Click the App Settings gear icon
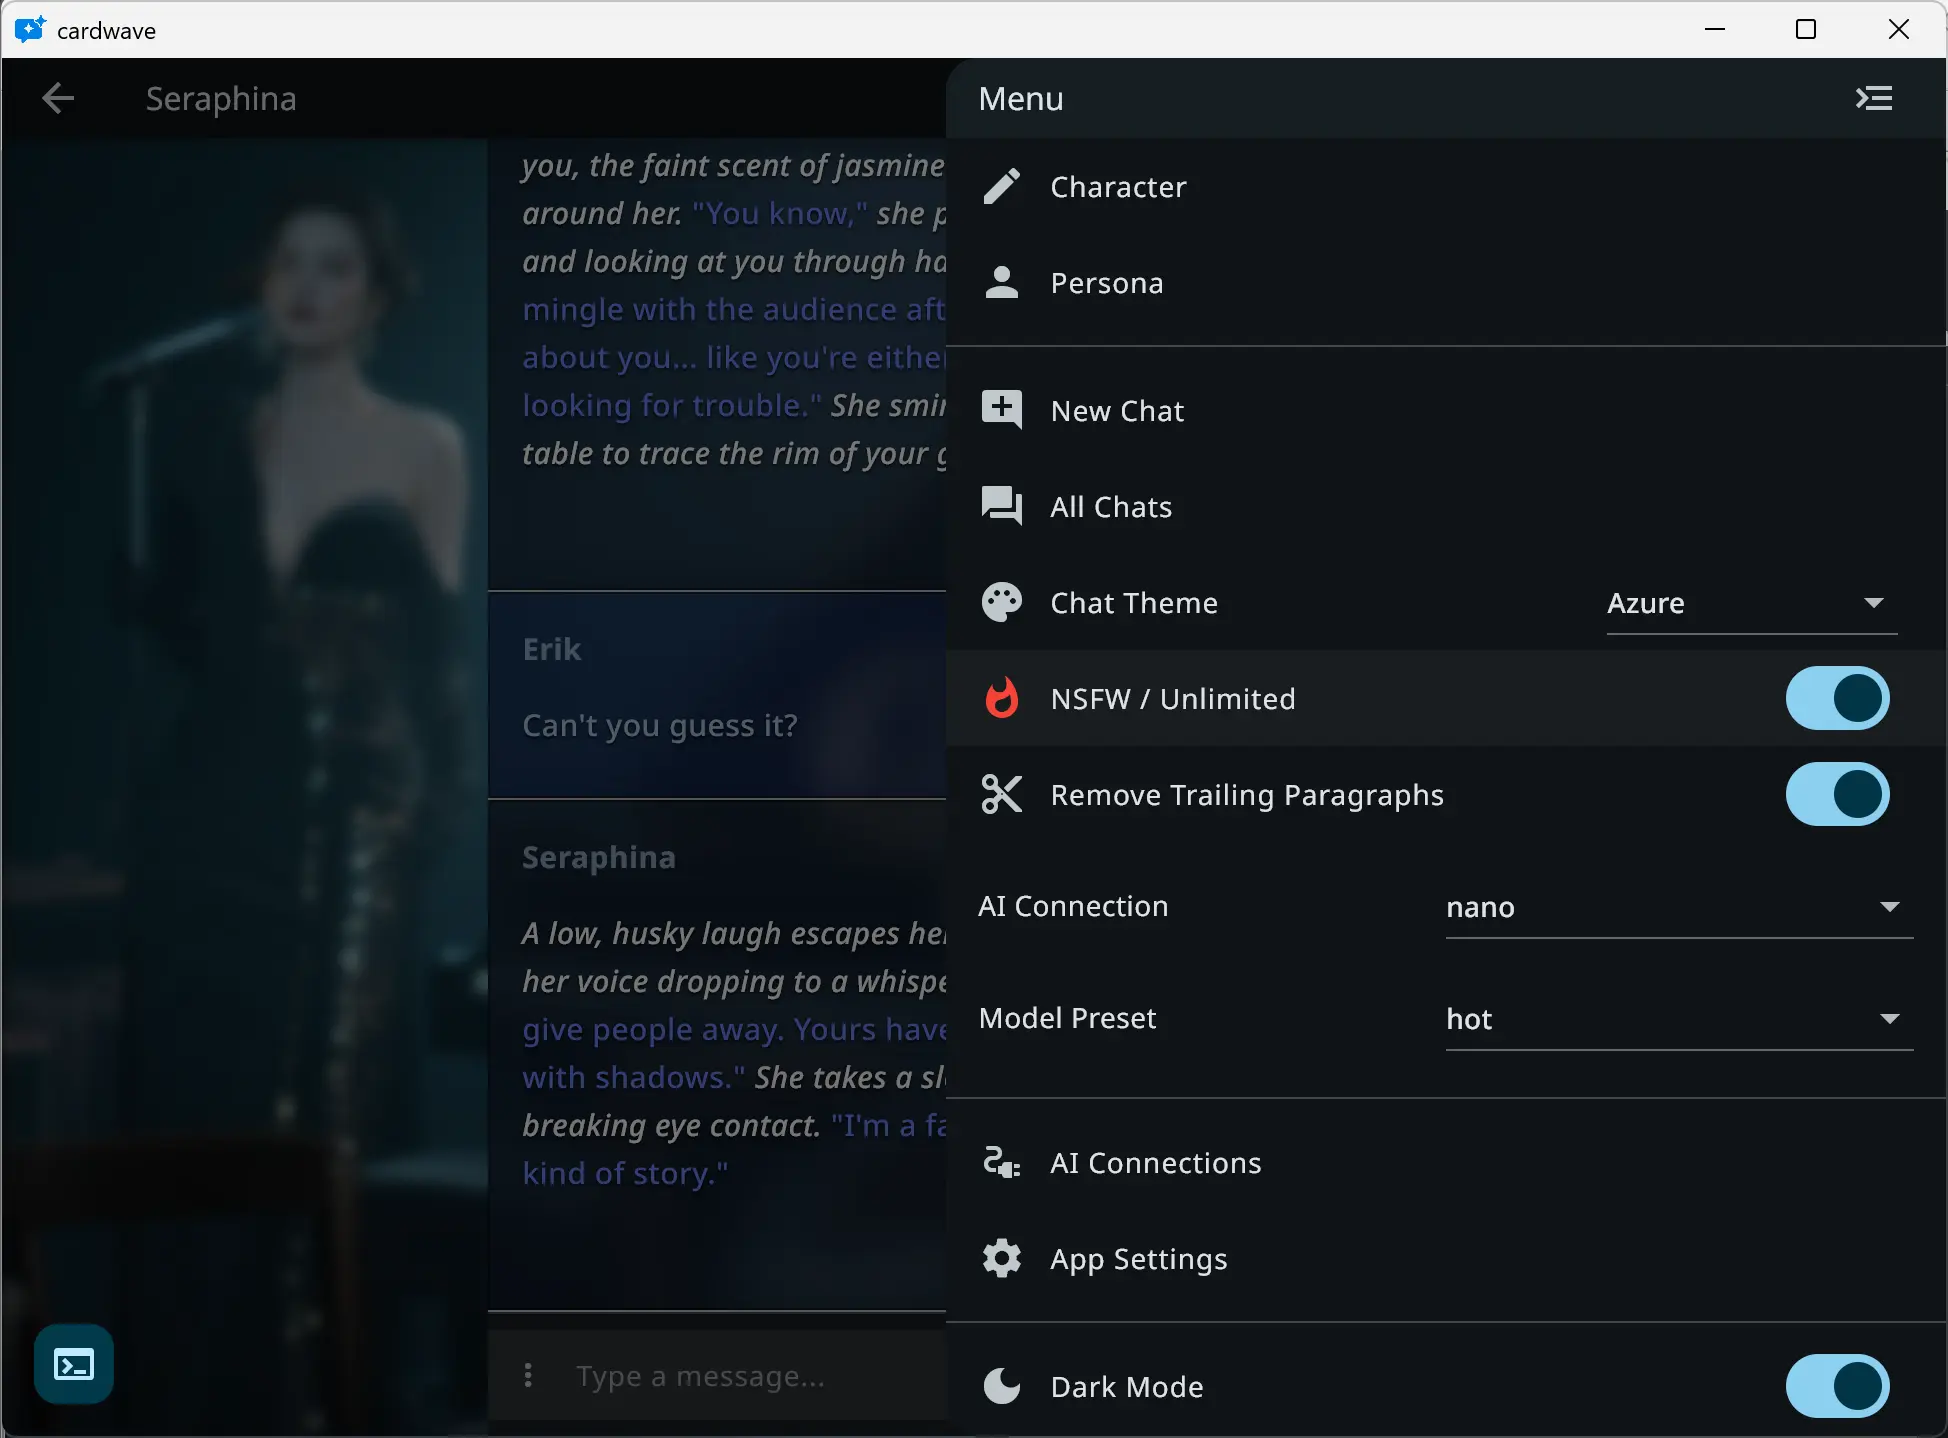Viewport: 1948px width, 1438px height. pos(1002,1259)
